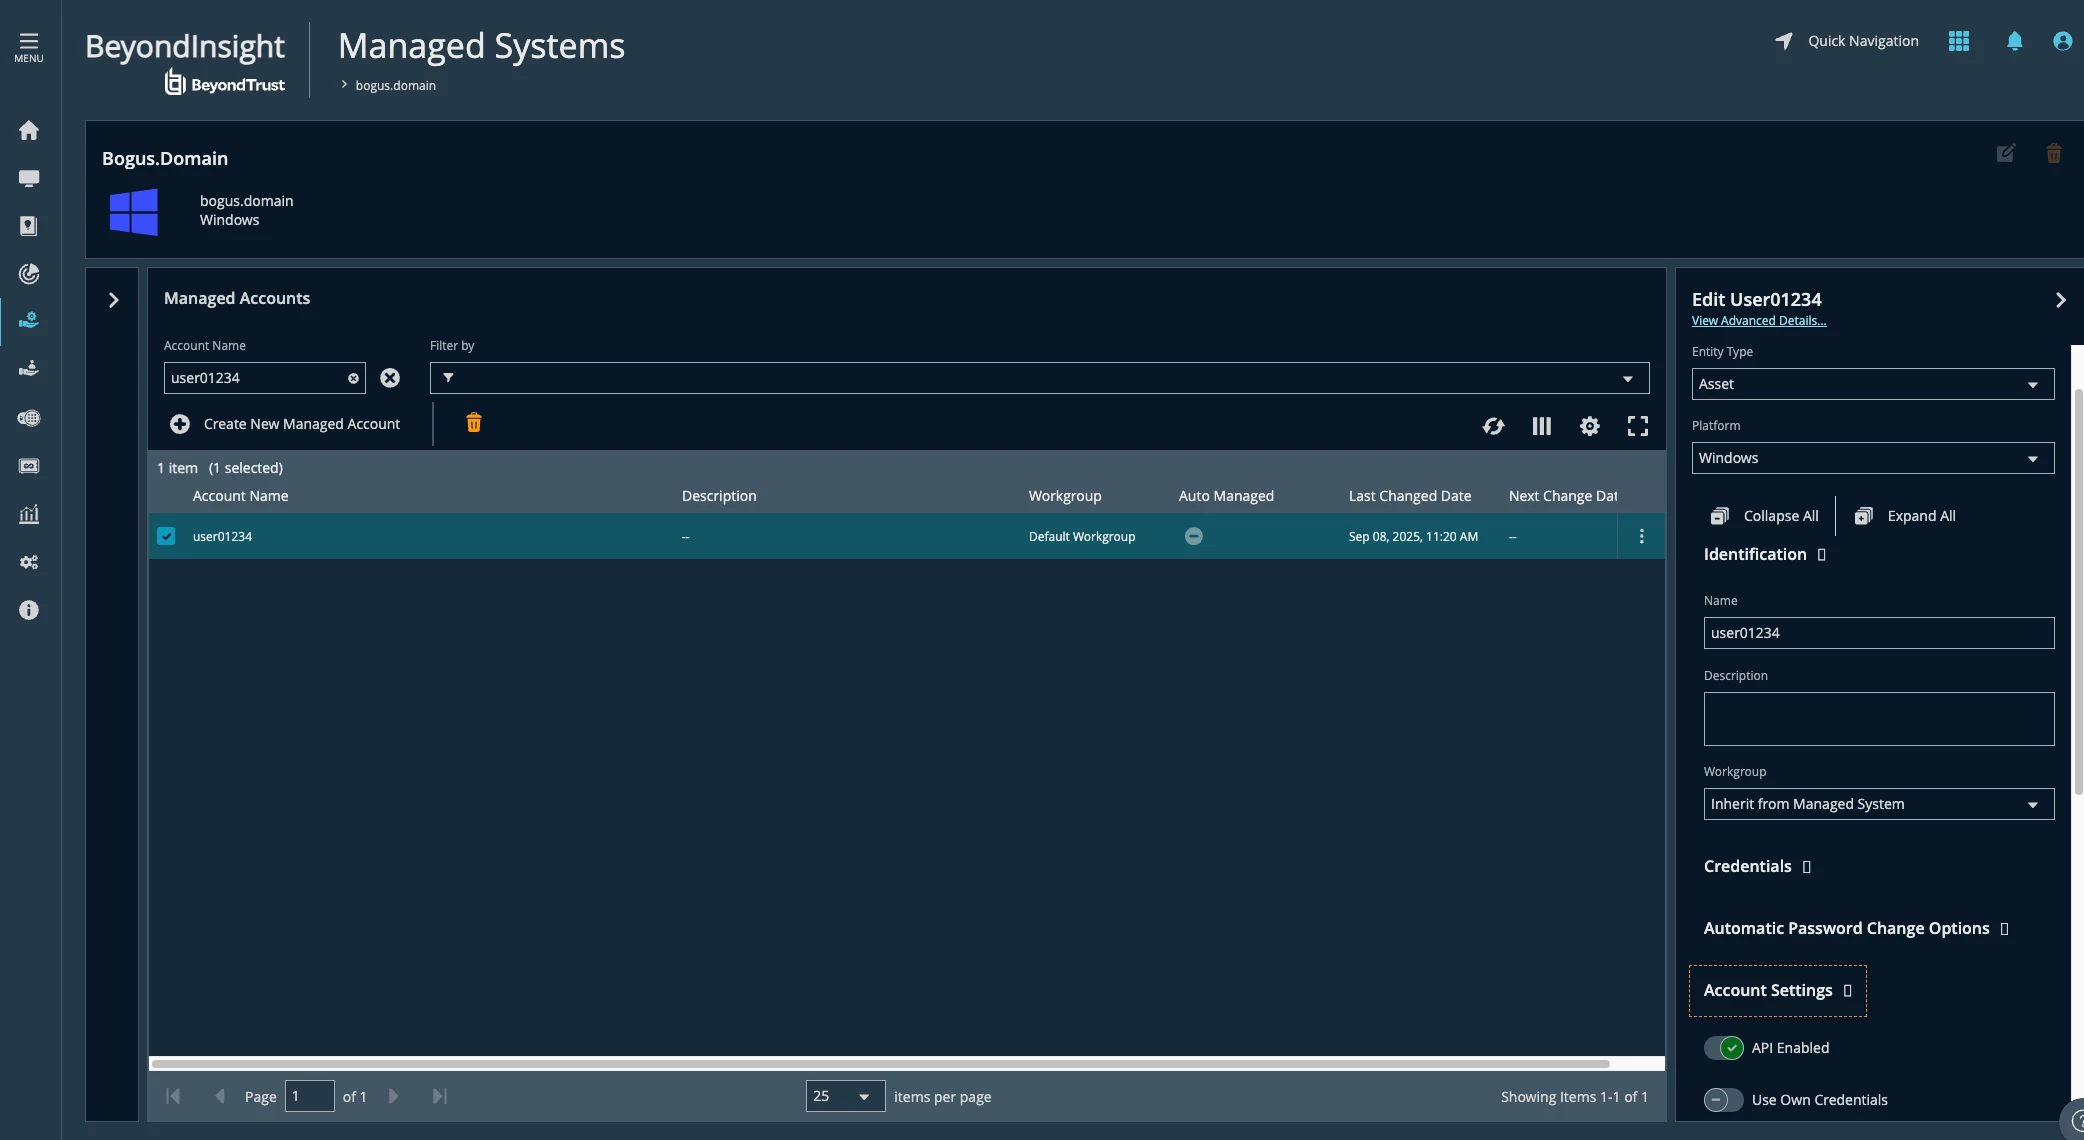
Task: Sort by Account Name column header
Action: (x=240, y=496)
